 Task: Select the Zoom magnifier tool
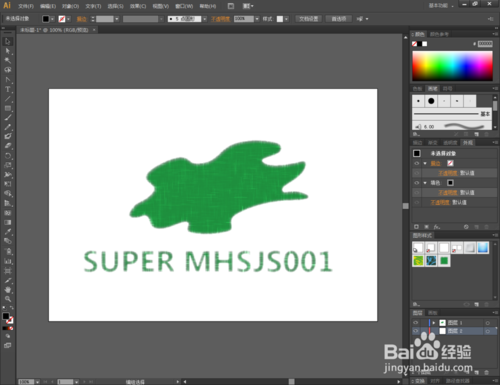(x=7, y=299)
